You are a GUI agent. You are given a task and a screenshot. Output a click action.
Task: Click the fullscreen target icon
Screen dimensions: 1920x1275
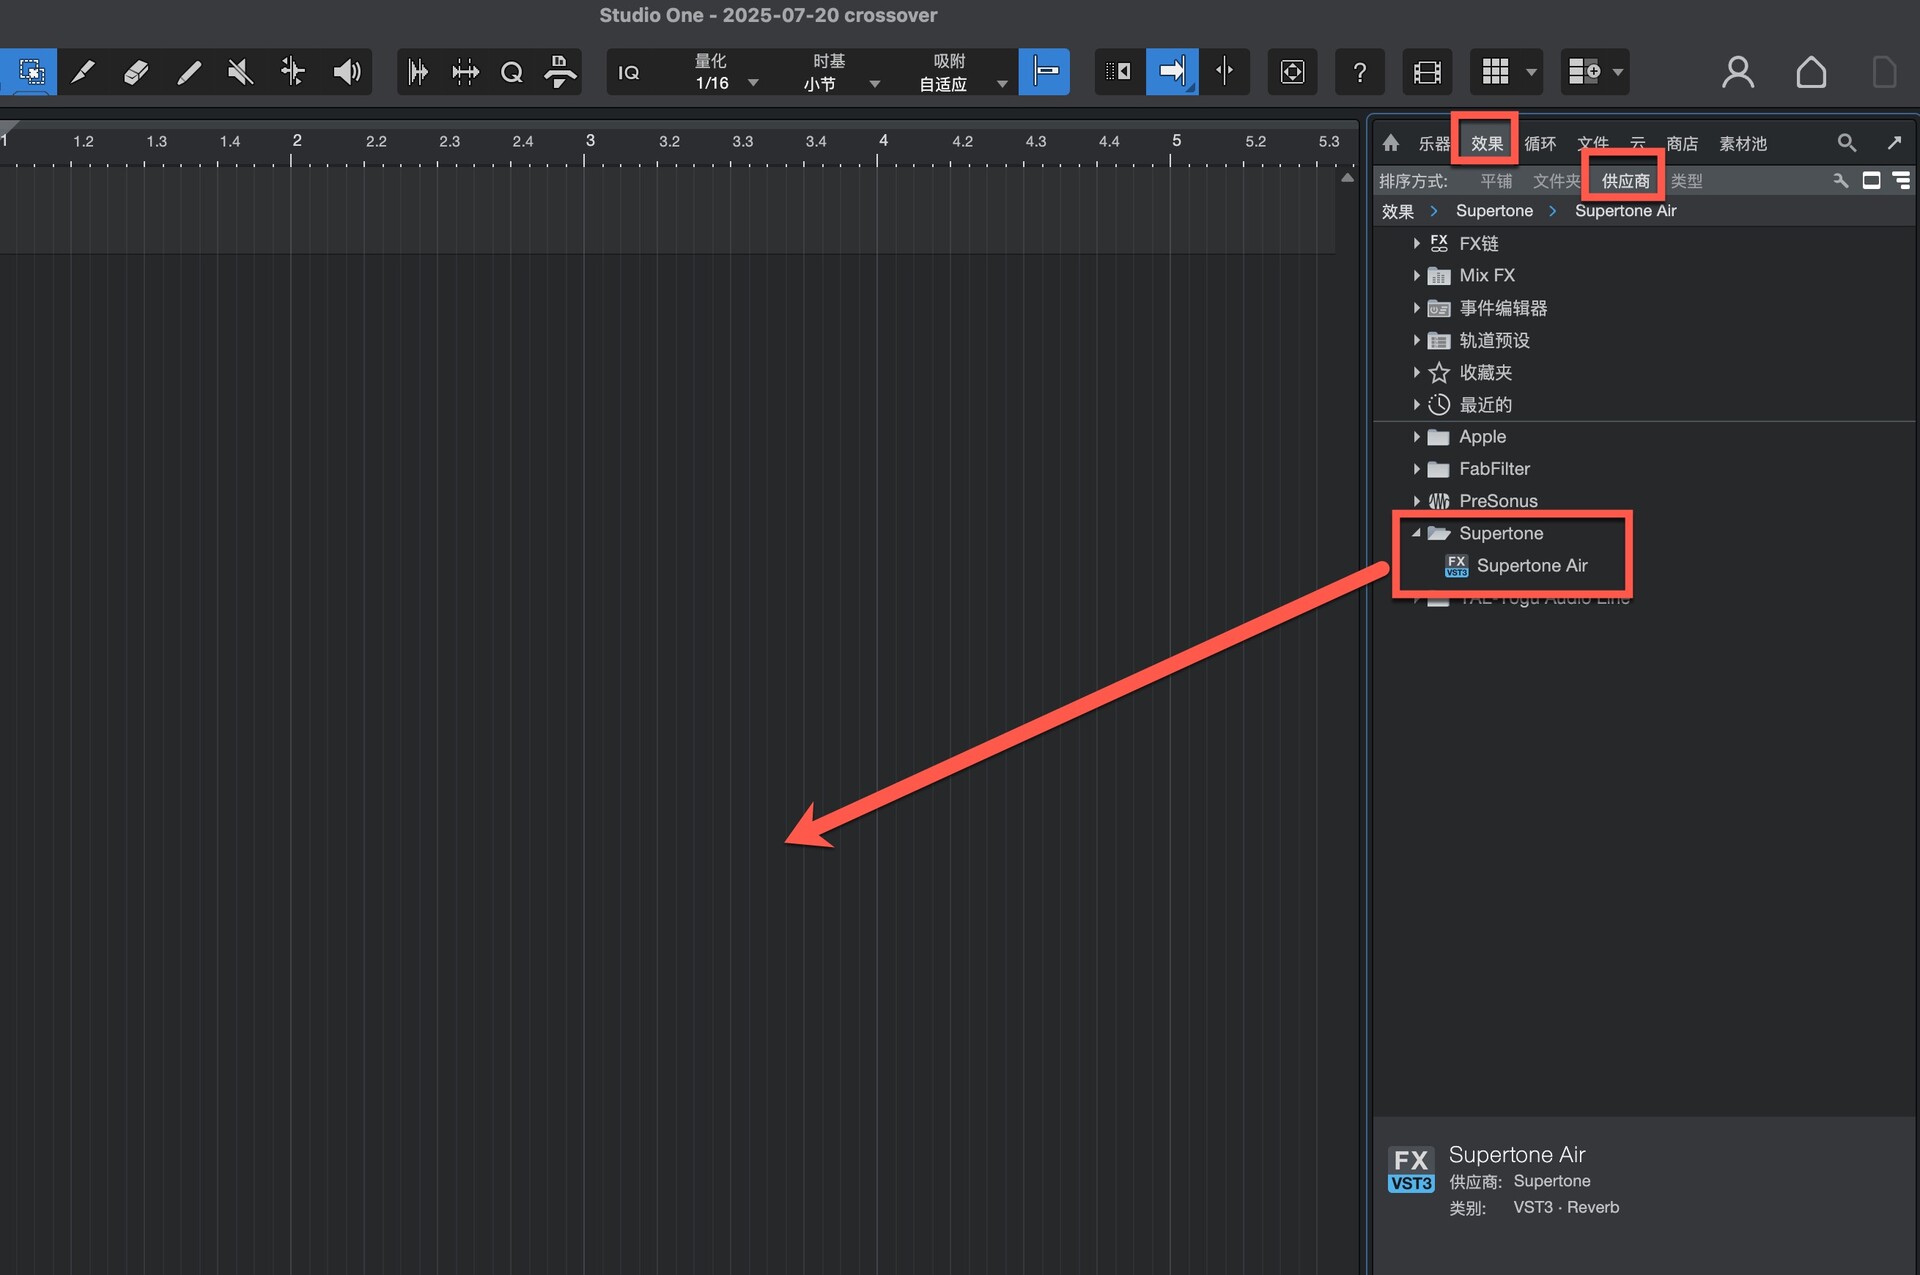tap(1292, 72)
